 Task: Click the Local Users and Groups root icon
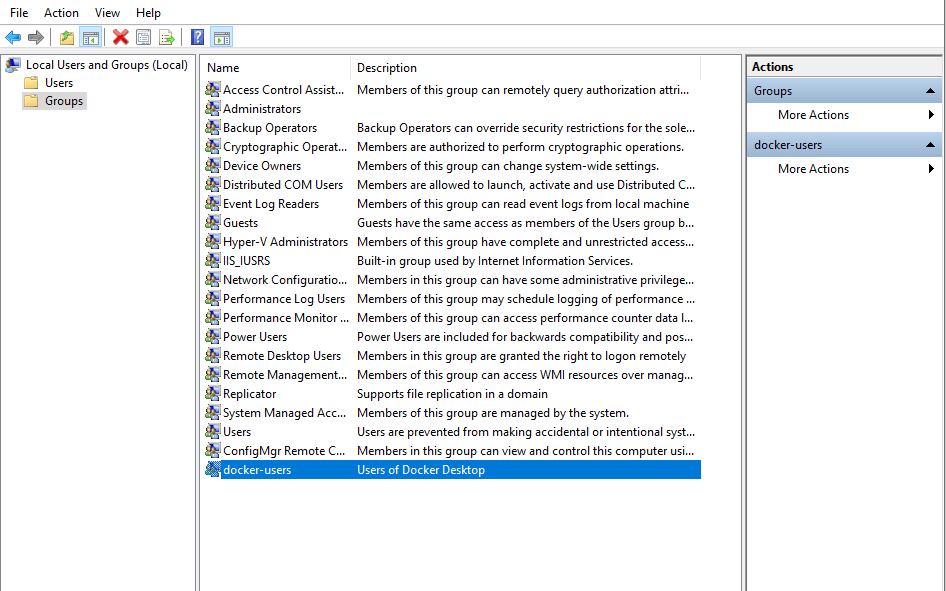click(13, 65)
